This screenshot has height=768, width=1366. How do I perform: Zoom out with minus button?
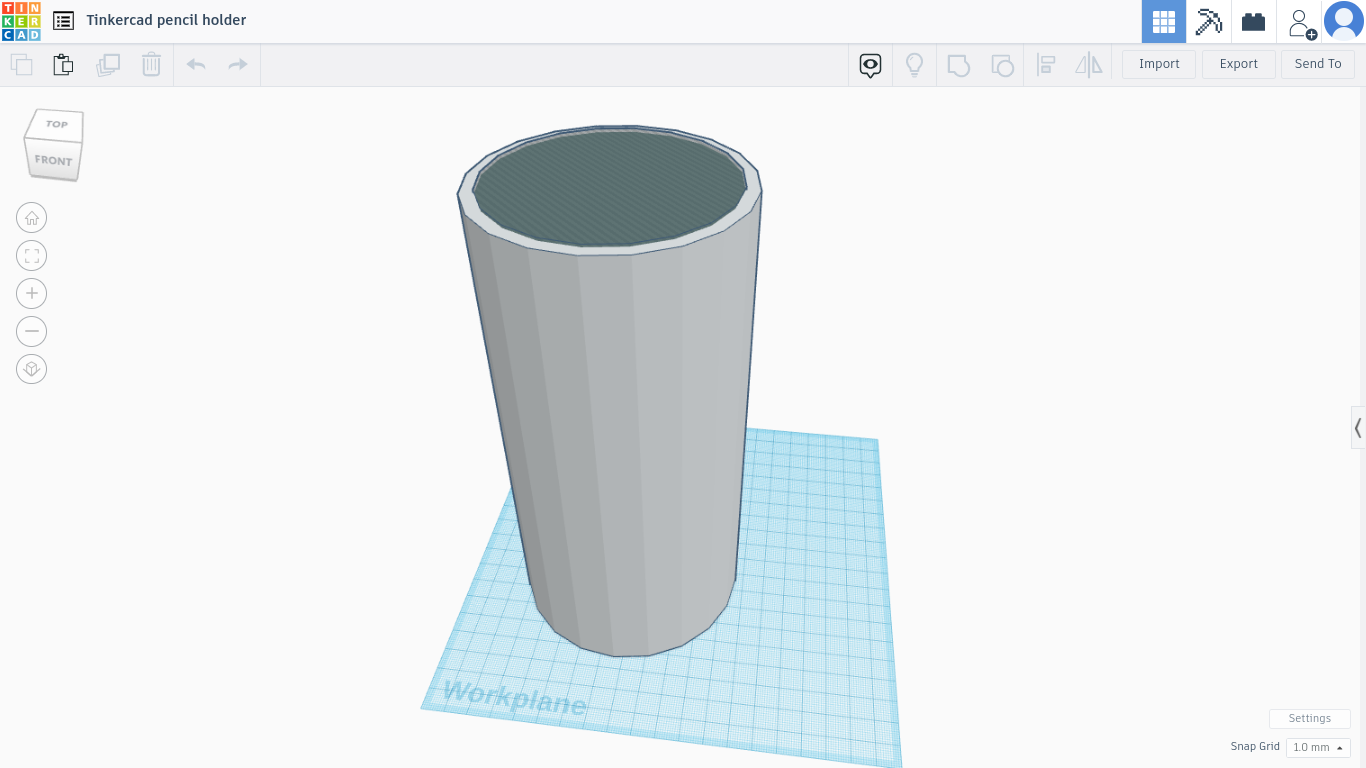(x=32, y=331)
